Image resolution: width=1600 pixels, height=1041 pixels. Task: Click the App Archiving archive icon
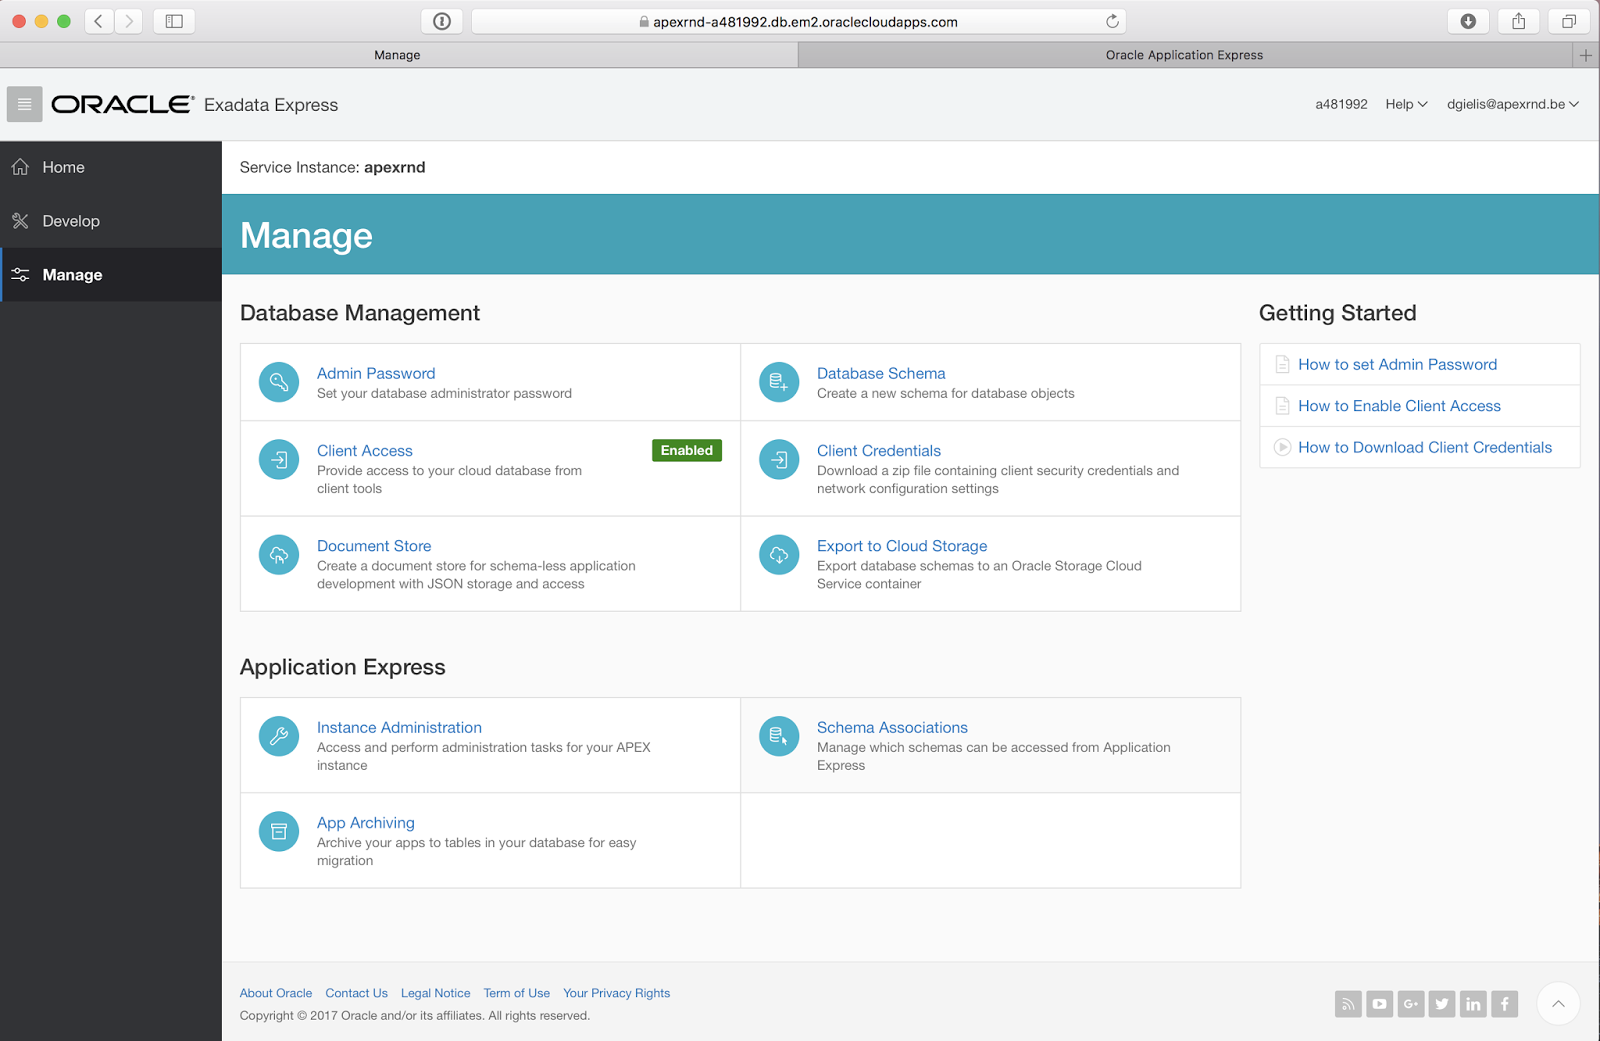278,831
